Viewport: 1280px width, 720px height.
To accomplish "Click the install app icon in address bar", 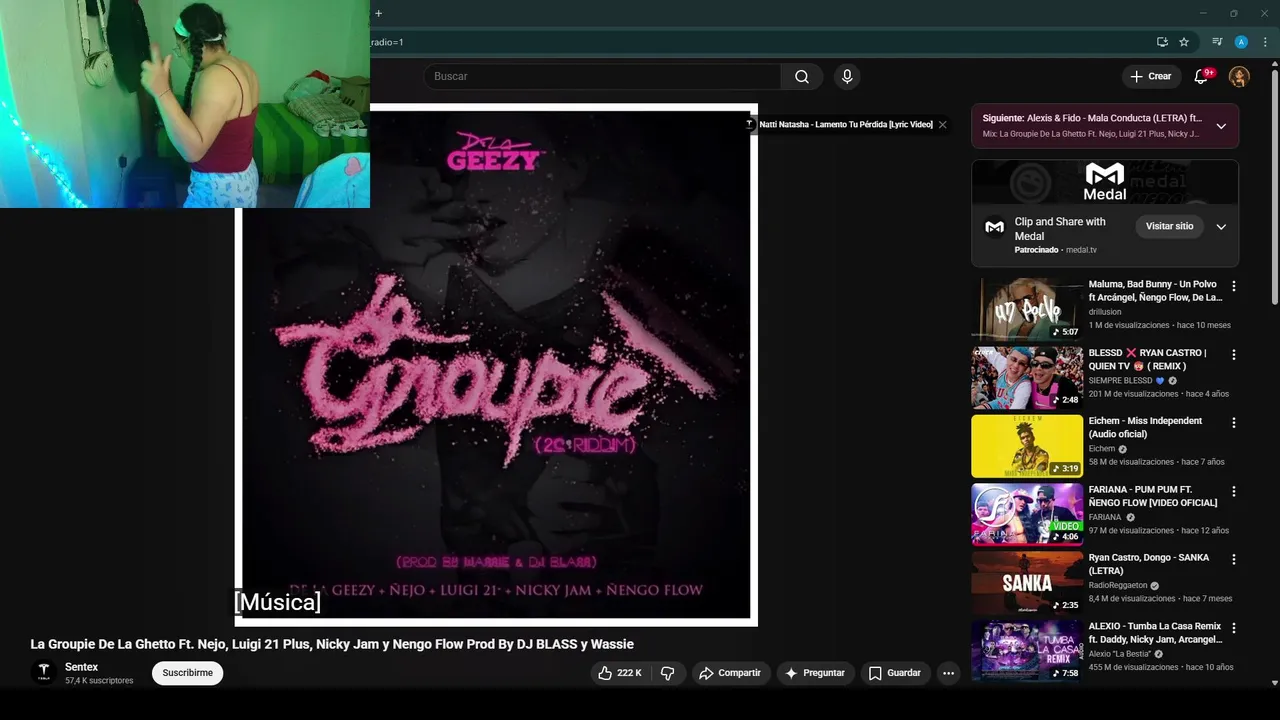I will pyautogui.click(x=1162, y=42).
